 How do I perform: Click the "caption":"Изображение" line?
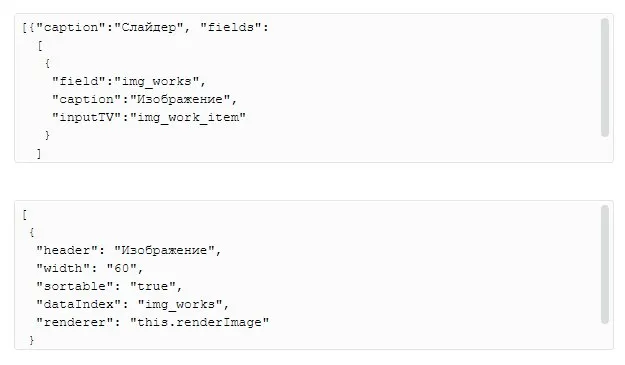pyautogui.click(x=144, y=100)
